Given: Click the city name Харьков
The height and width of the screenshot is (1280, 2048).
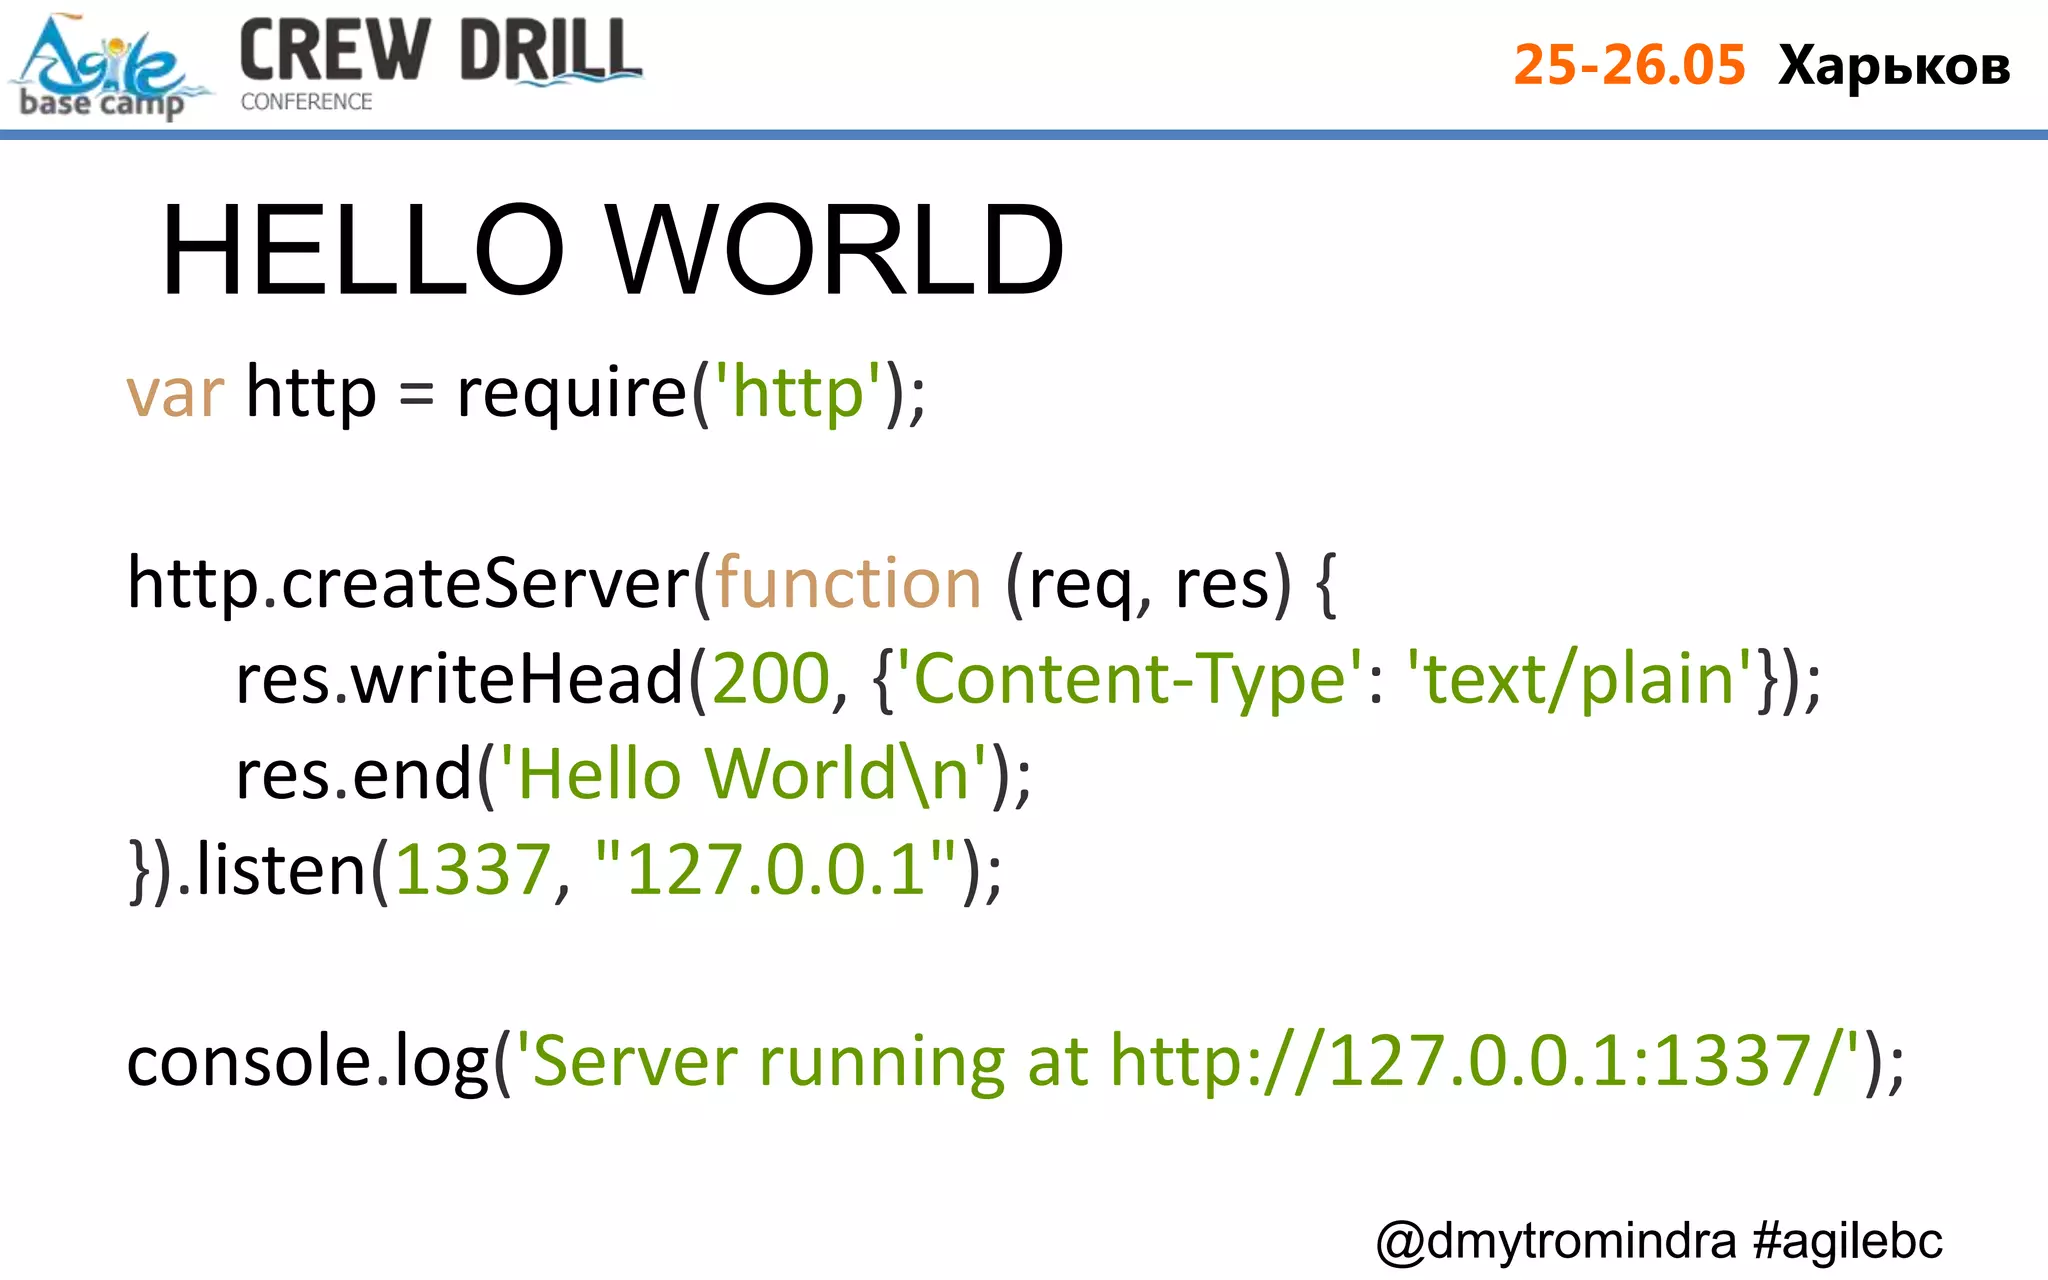Looking at the screenshot, I should [x=1894, y=67].
